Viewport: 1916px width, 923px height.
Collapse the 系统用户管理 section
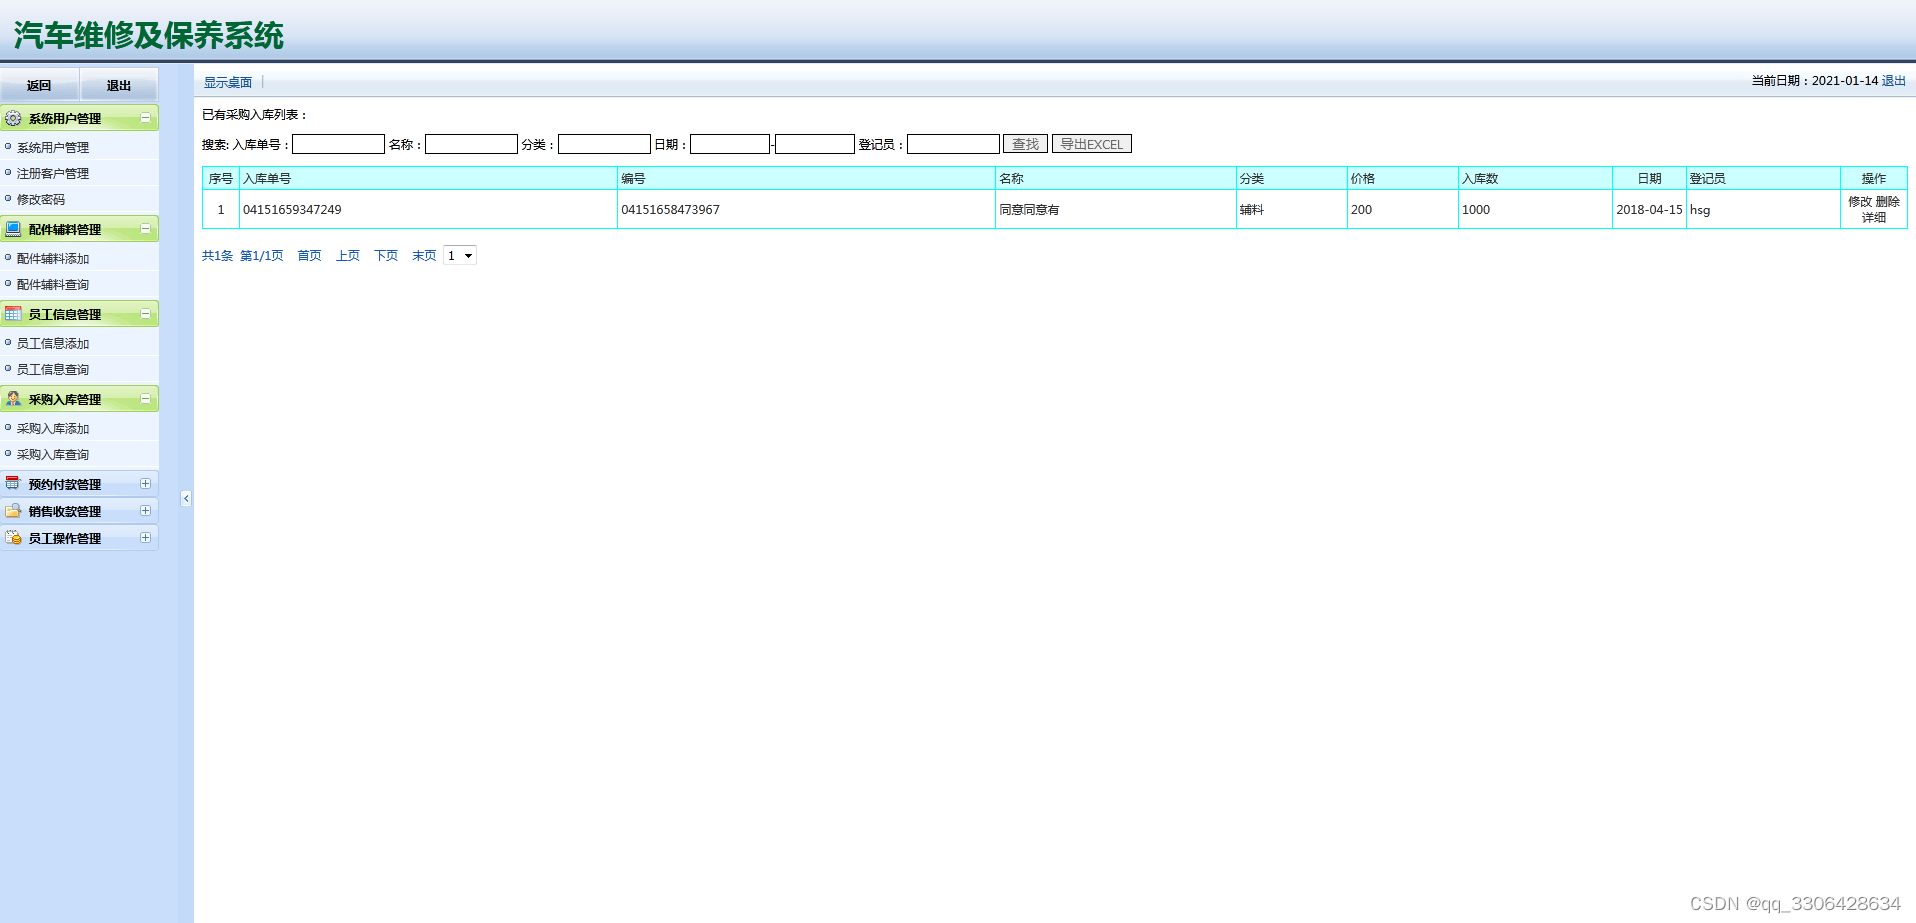(x=145, y=118)
